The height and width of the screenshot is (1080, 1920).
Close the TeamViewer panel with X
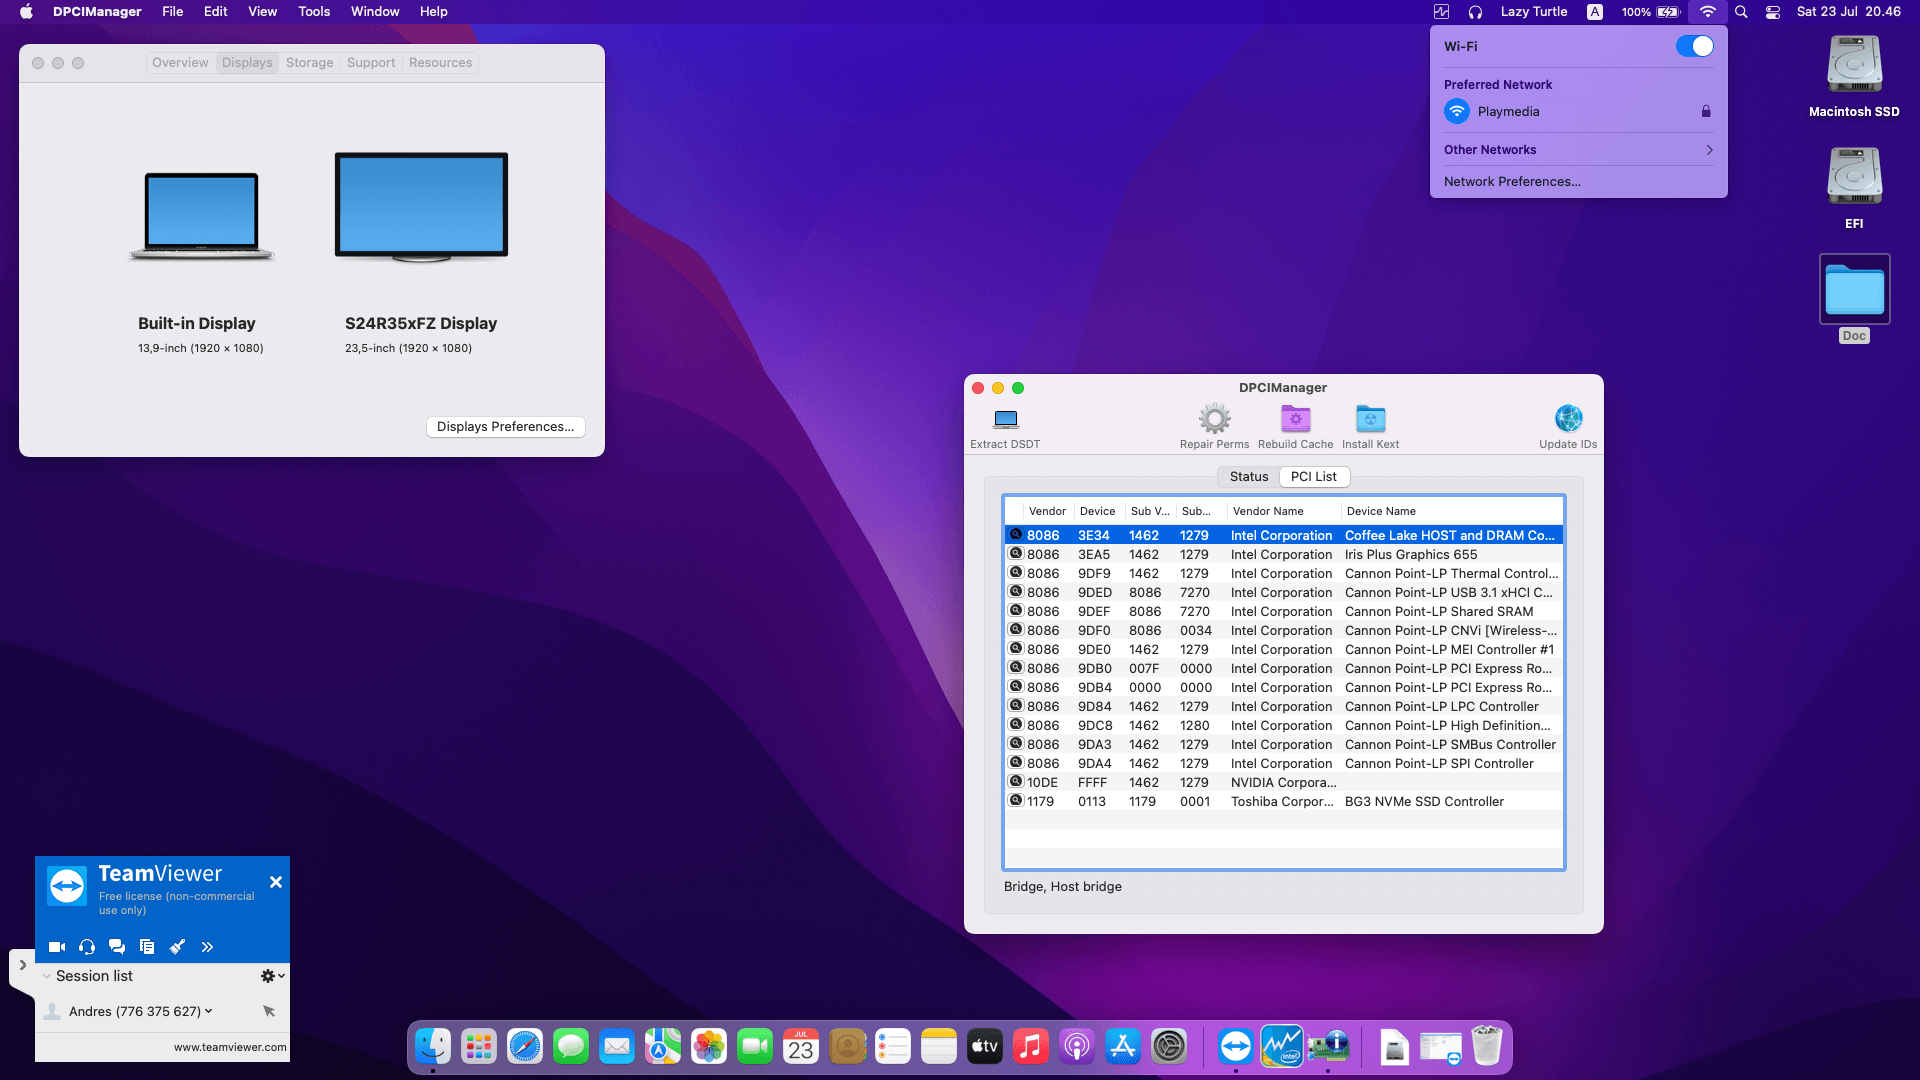pos(276,882)
